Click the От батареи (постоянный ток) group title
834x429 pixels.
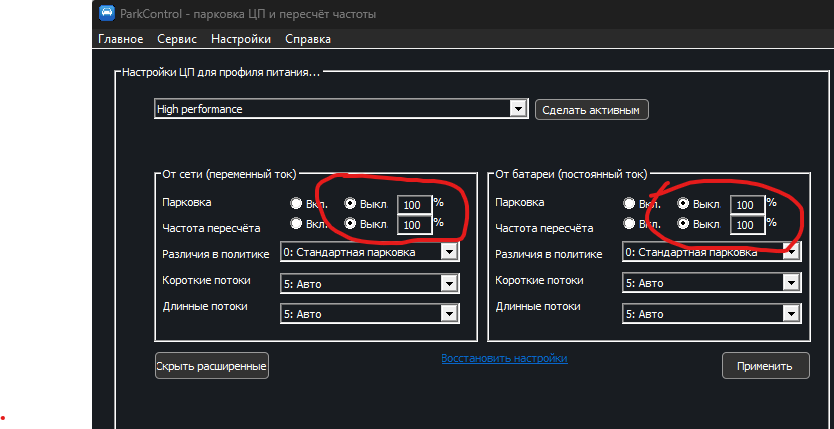(x=571, y=174)
